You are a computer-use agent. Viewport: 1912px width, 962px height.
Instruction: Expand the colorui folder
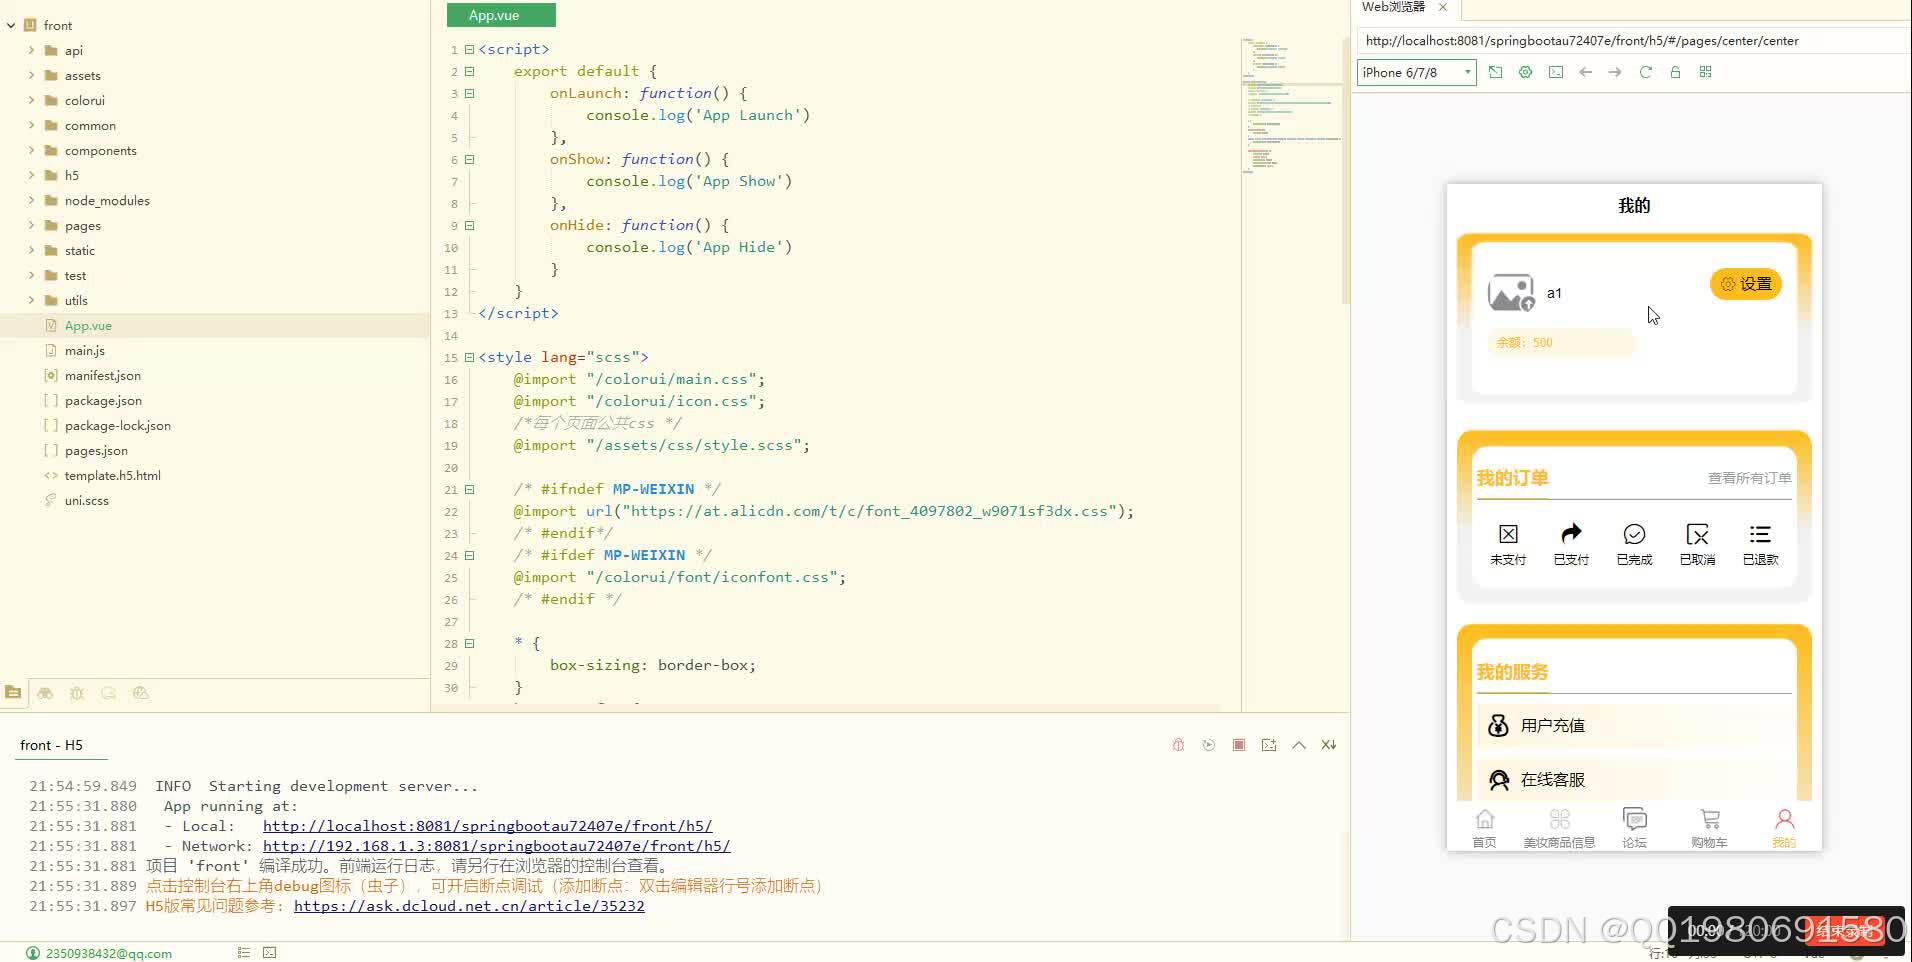click(31, 100)
